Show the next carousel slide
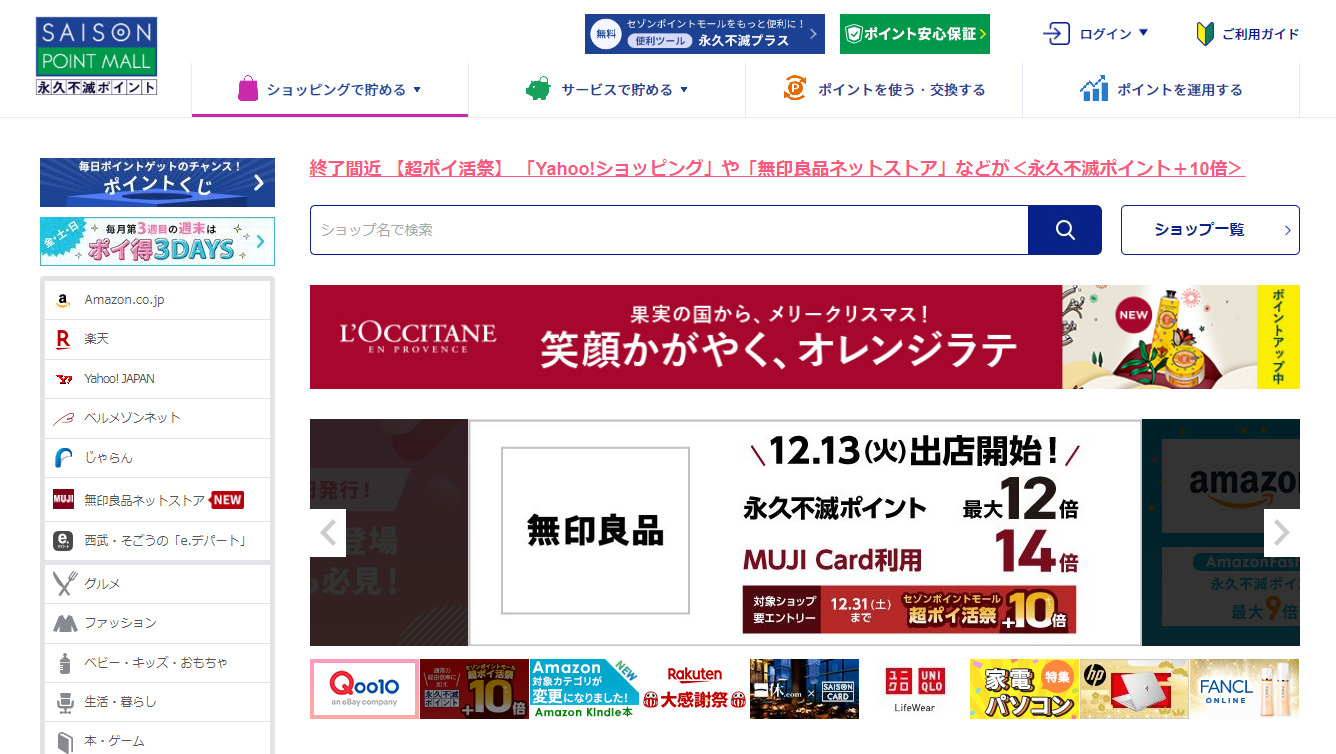This screenshot has width=1336, height=754. tap(1282, 533)
